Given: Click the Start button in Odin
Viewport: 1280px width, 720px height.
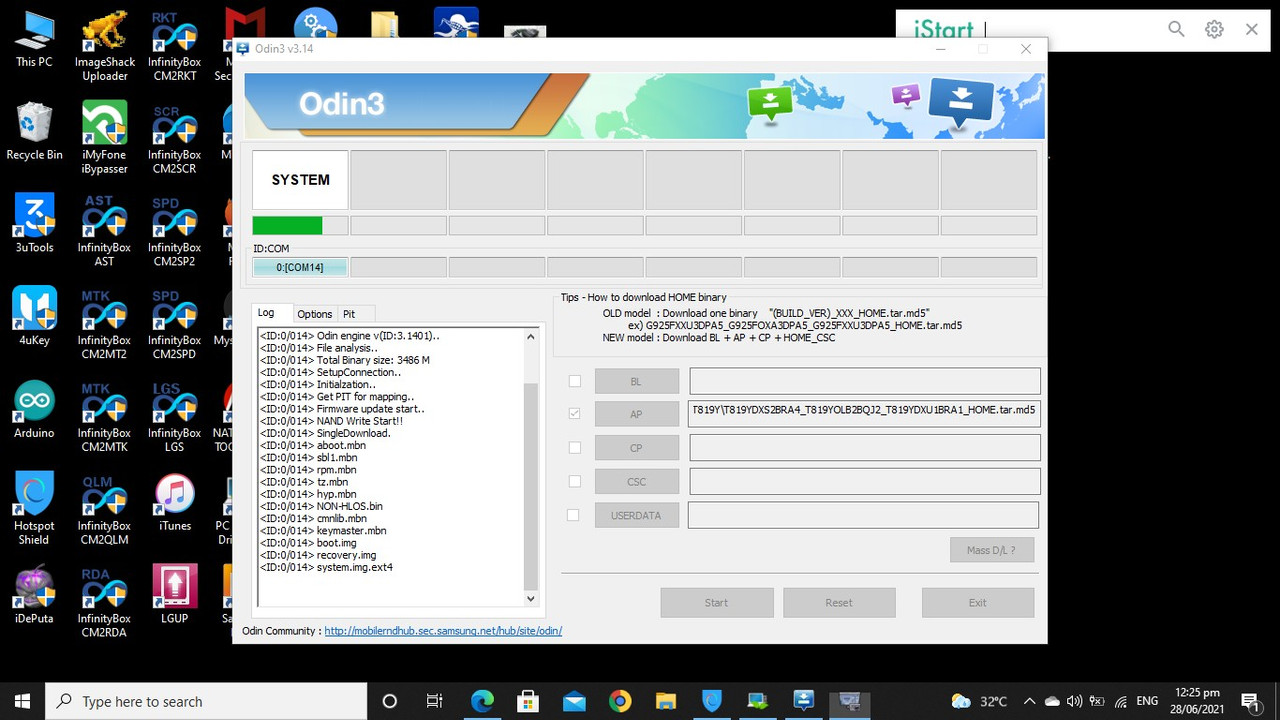Looking at the screenshot, I should click(717, 602).
